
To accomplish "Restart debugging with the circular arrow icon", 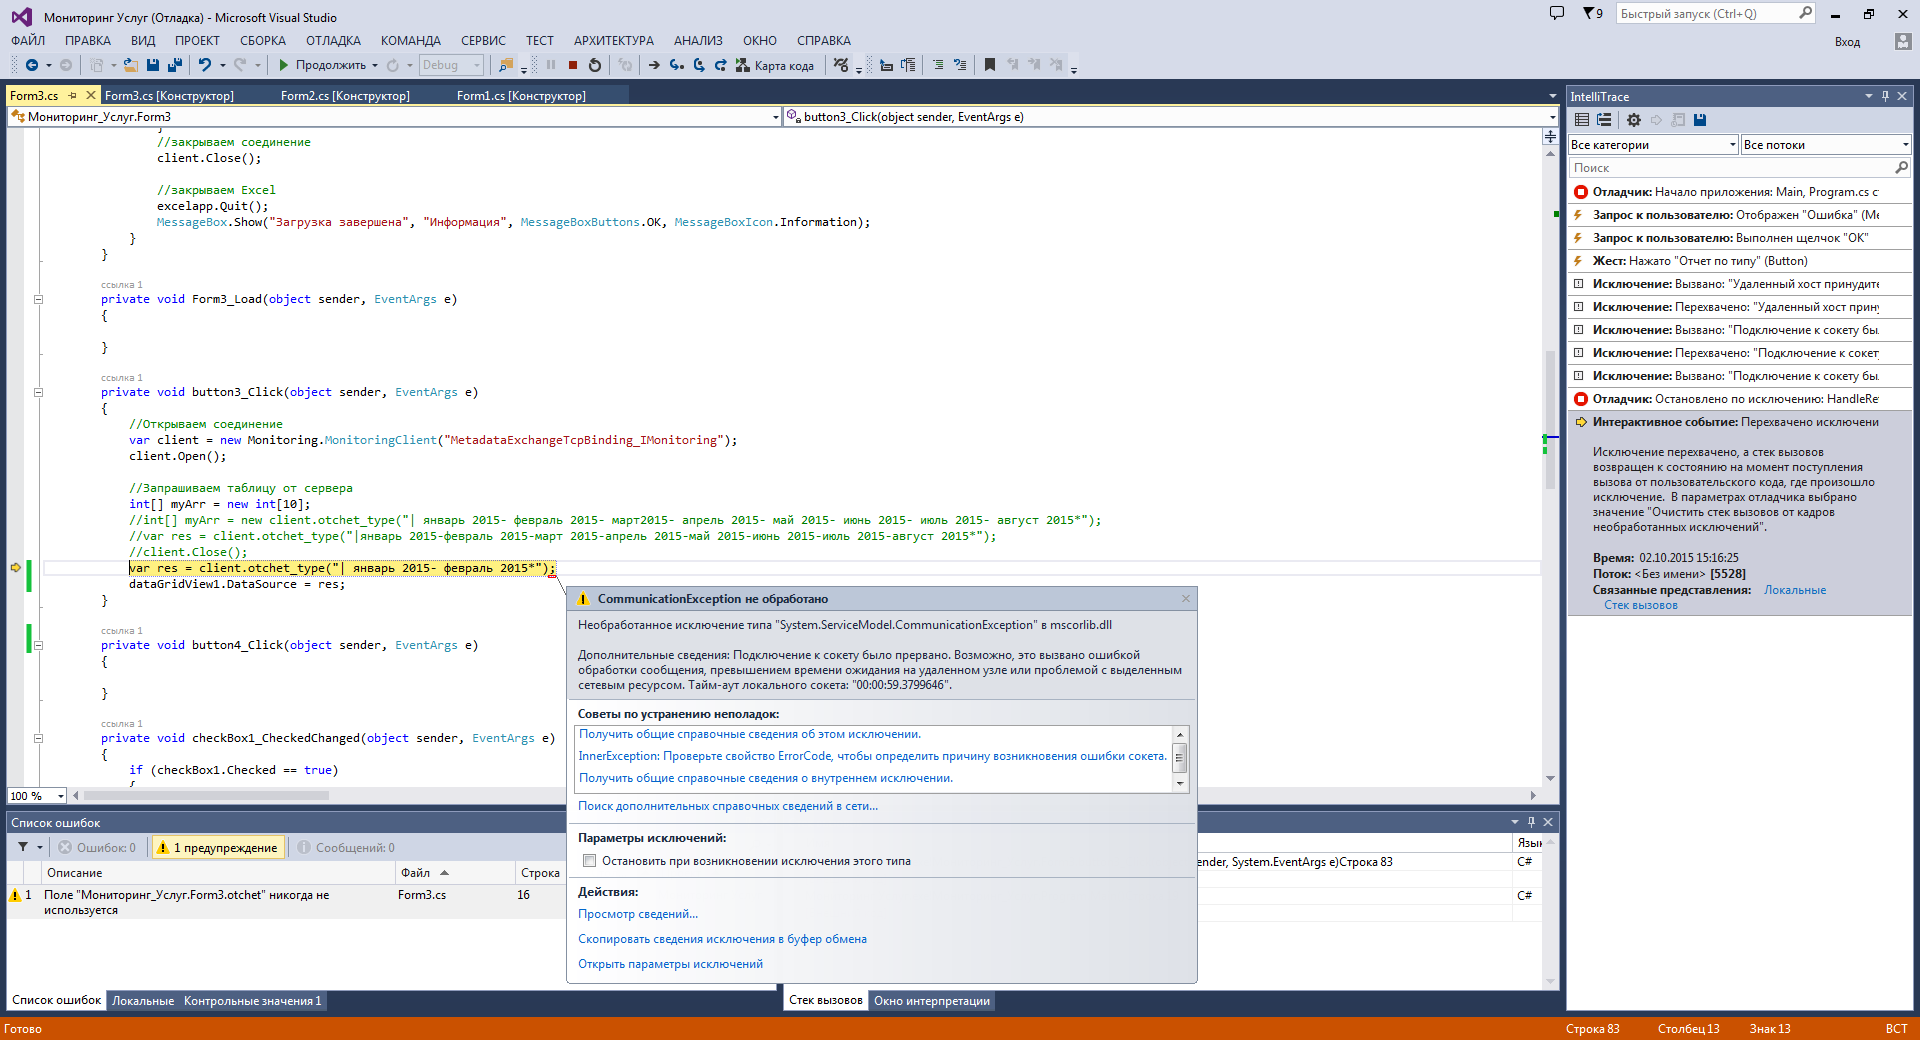I will pos(595,65).
